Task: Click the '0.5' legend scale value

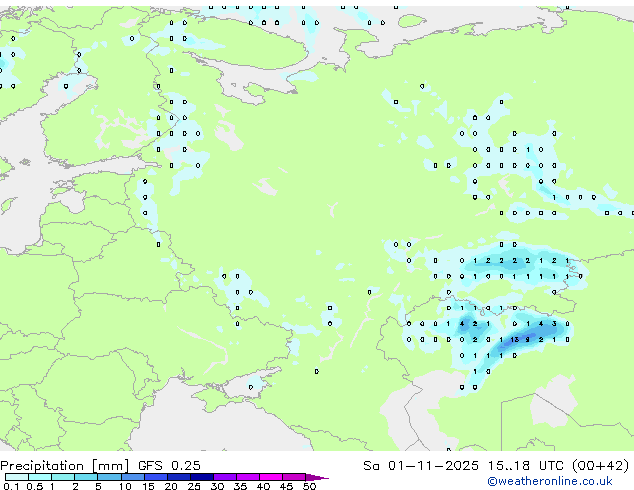Action: 35,486
